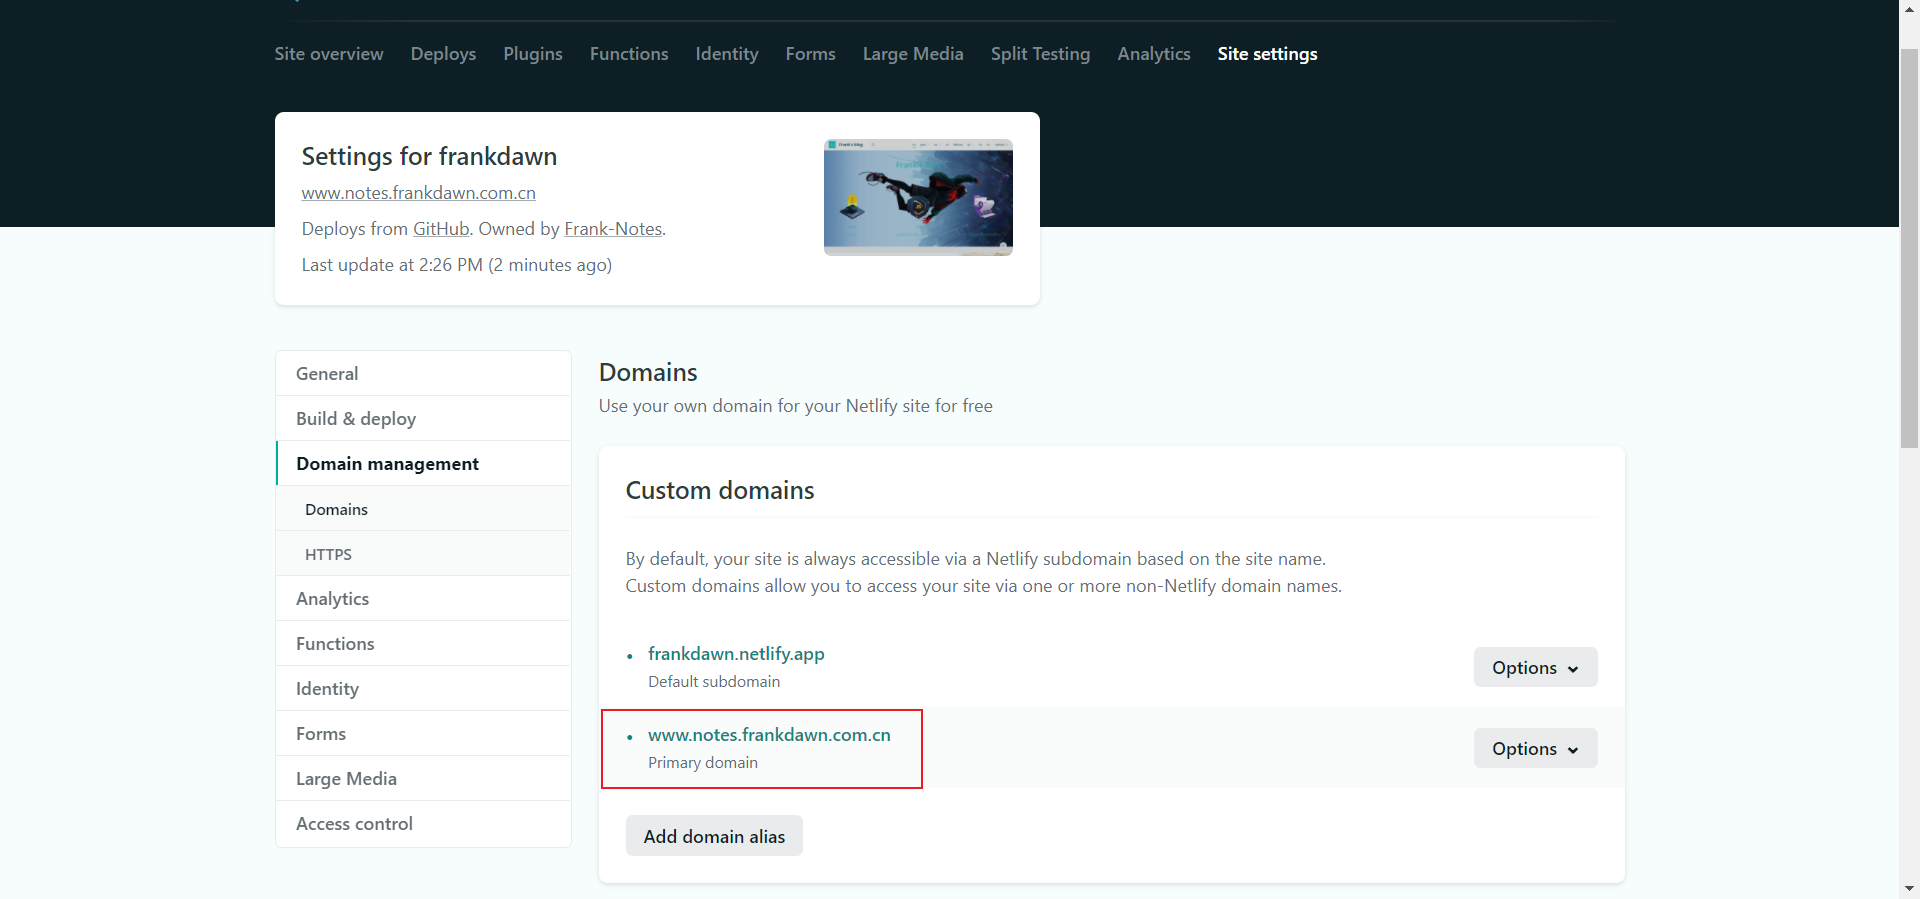Open the www.notes.frankdawn.com.cn link in settings header
The width and height of the screenshot is (1920, 899).
(419, 193)
